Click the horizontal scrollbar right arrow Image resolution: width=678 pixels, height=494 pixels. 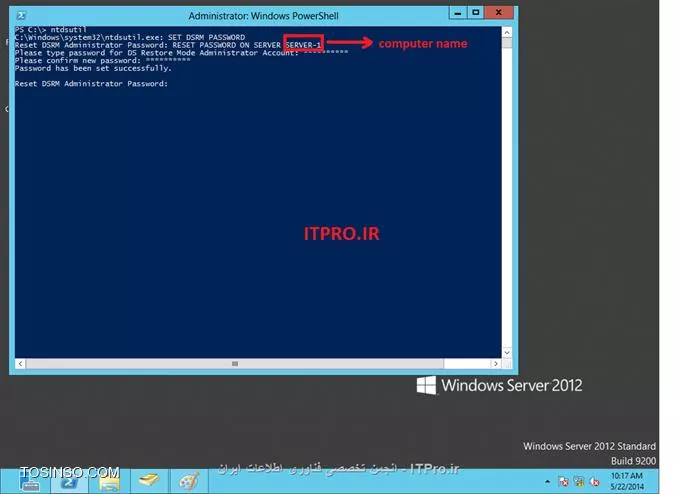click(496, 364)
